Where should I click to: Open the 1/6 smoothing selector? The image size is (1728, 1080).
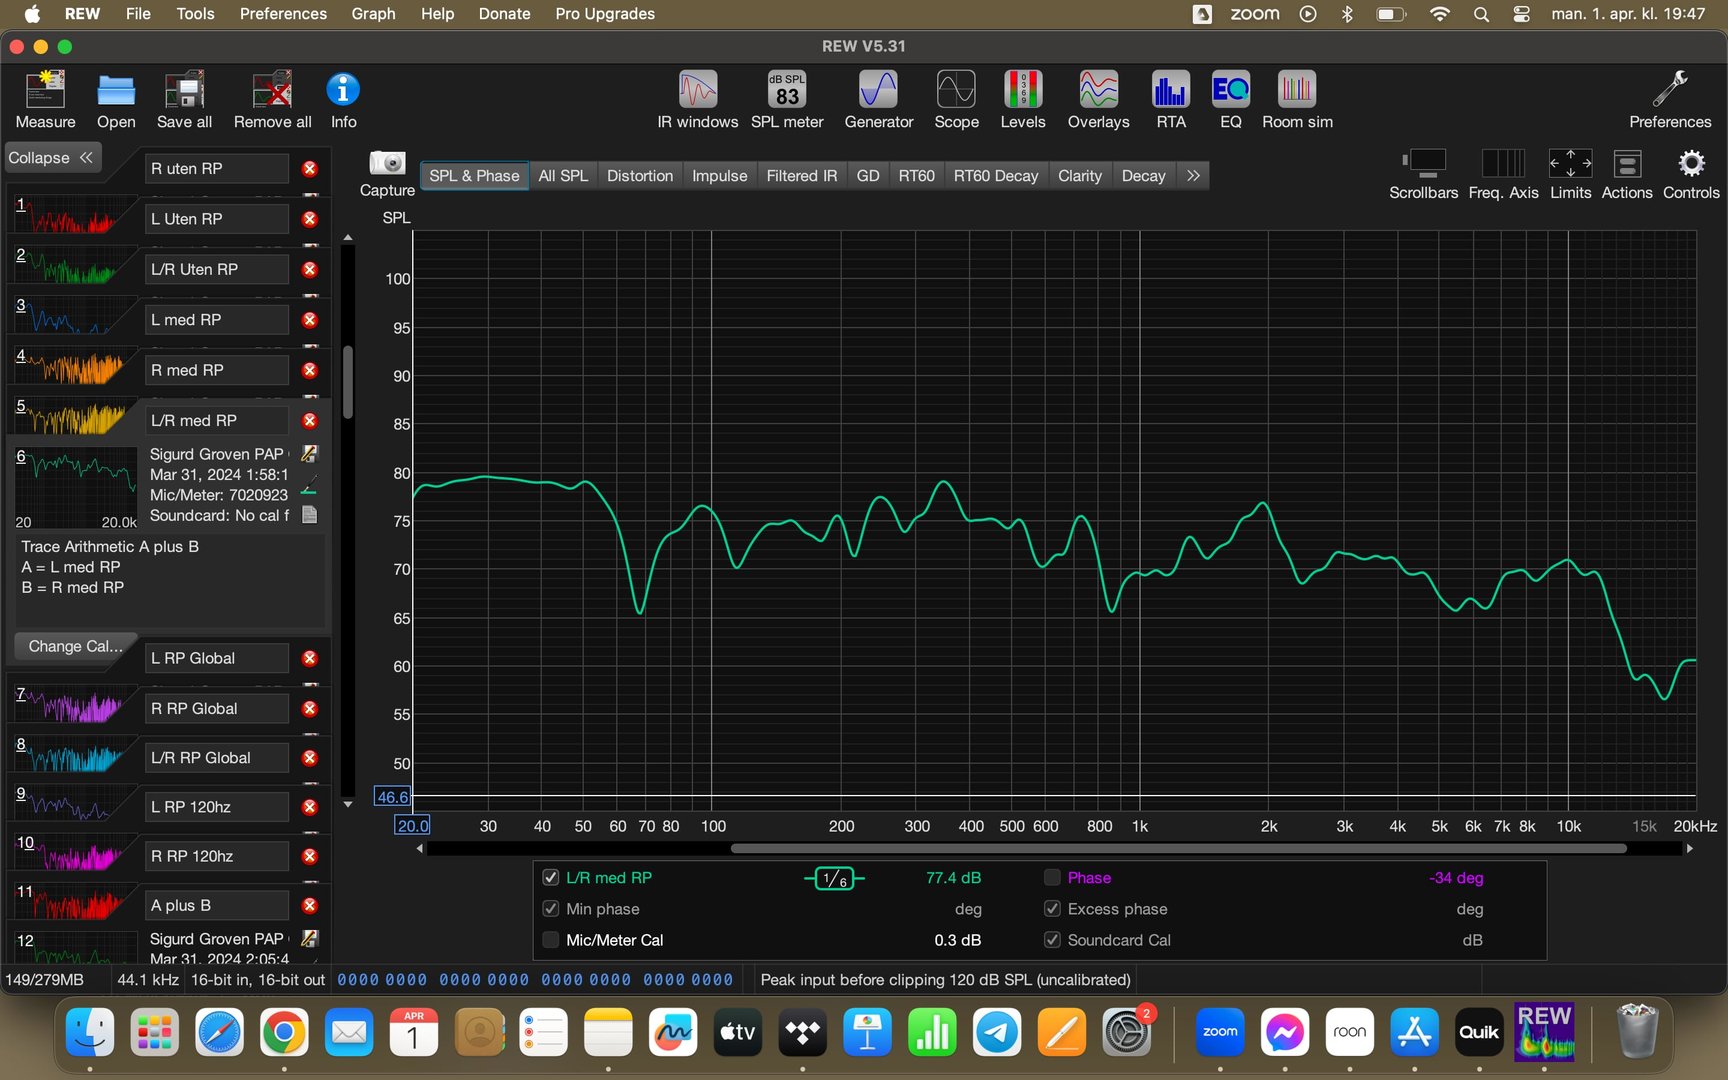click(834, 879)
